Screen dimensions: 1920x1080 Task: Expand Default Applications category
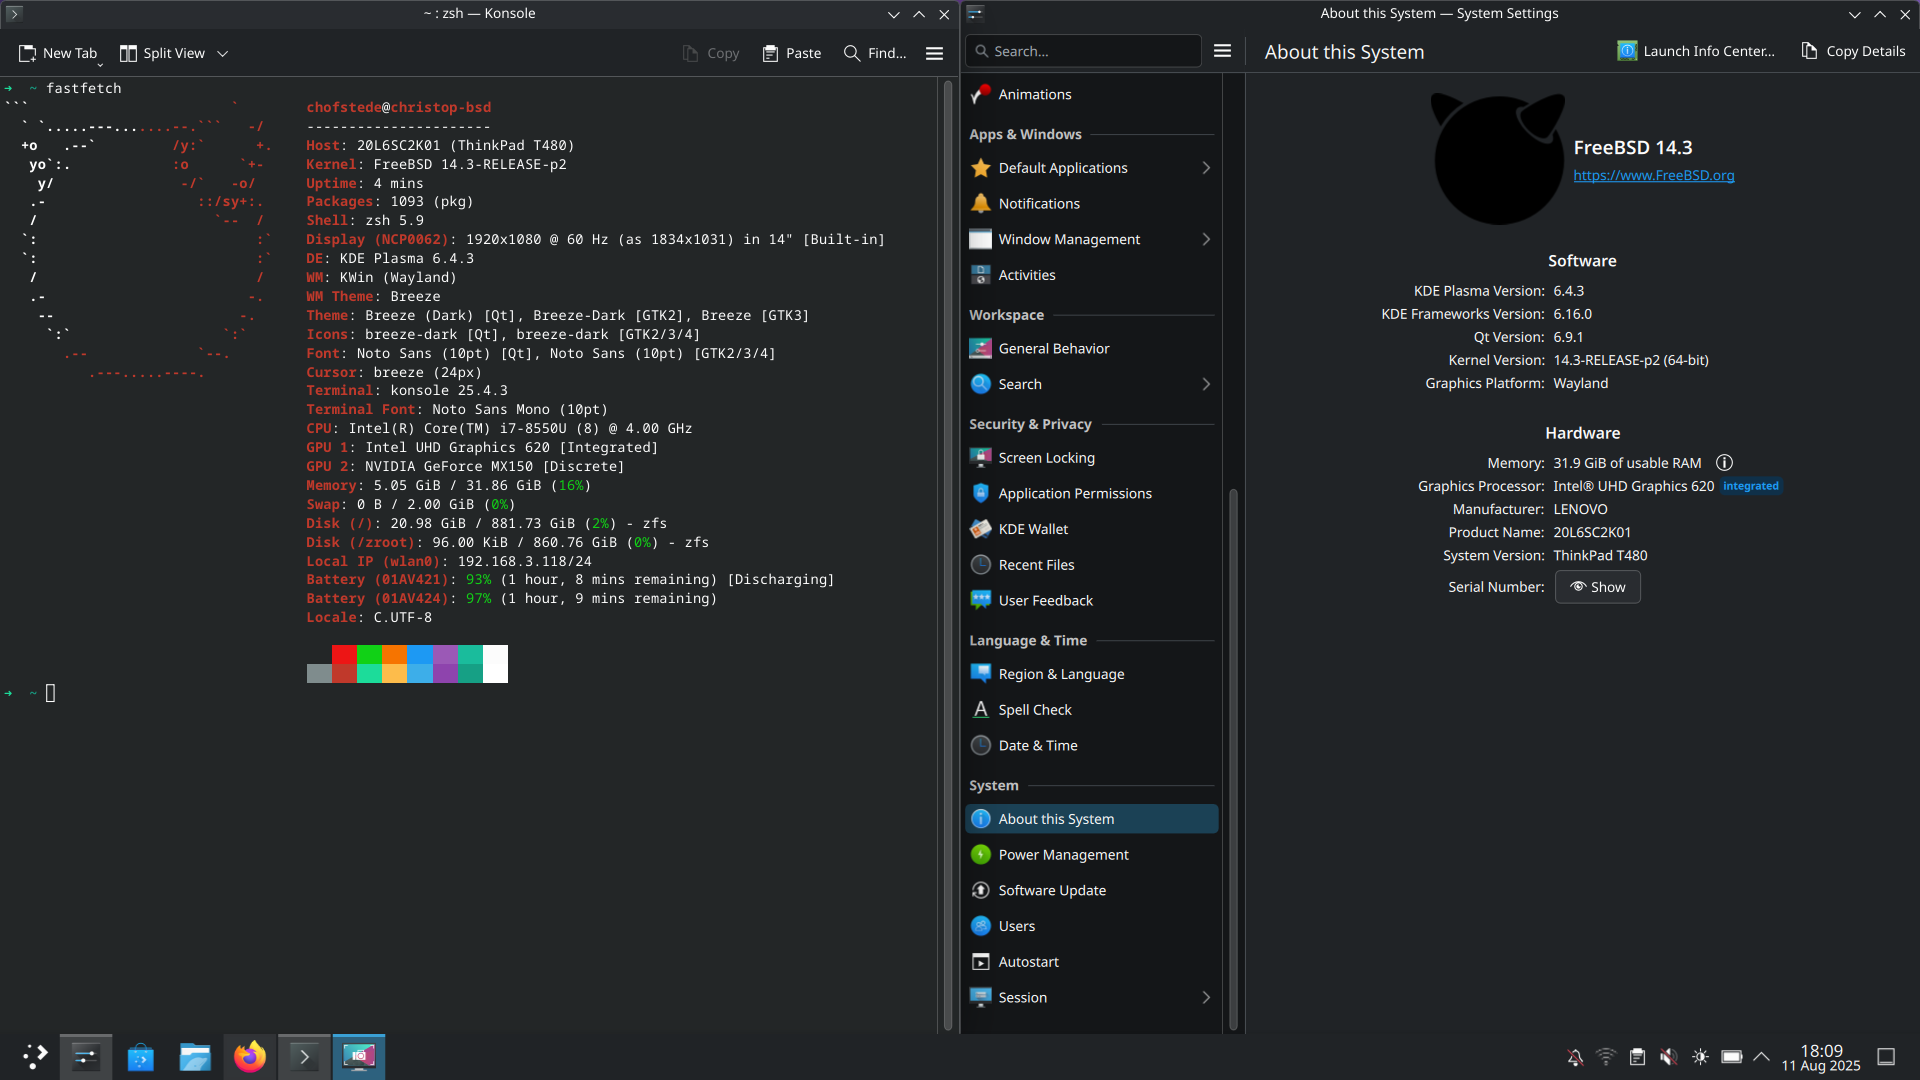click(x=1206, y=168)
